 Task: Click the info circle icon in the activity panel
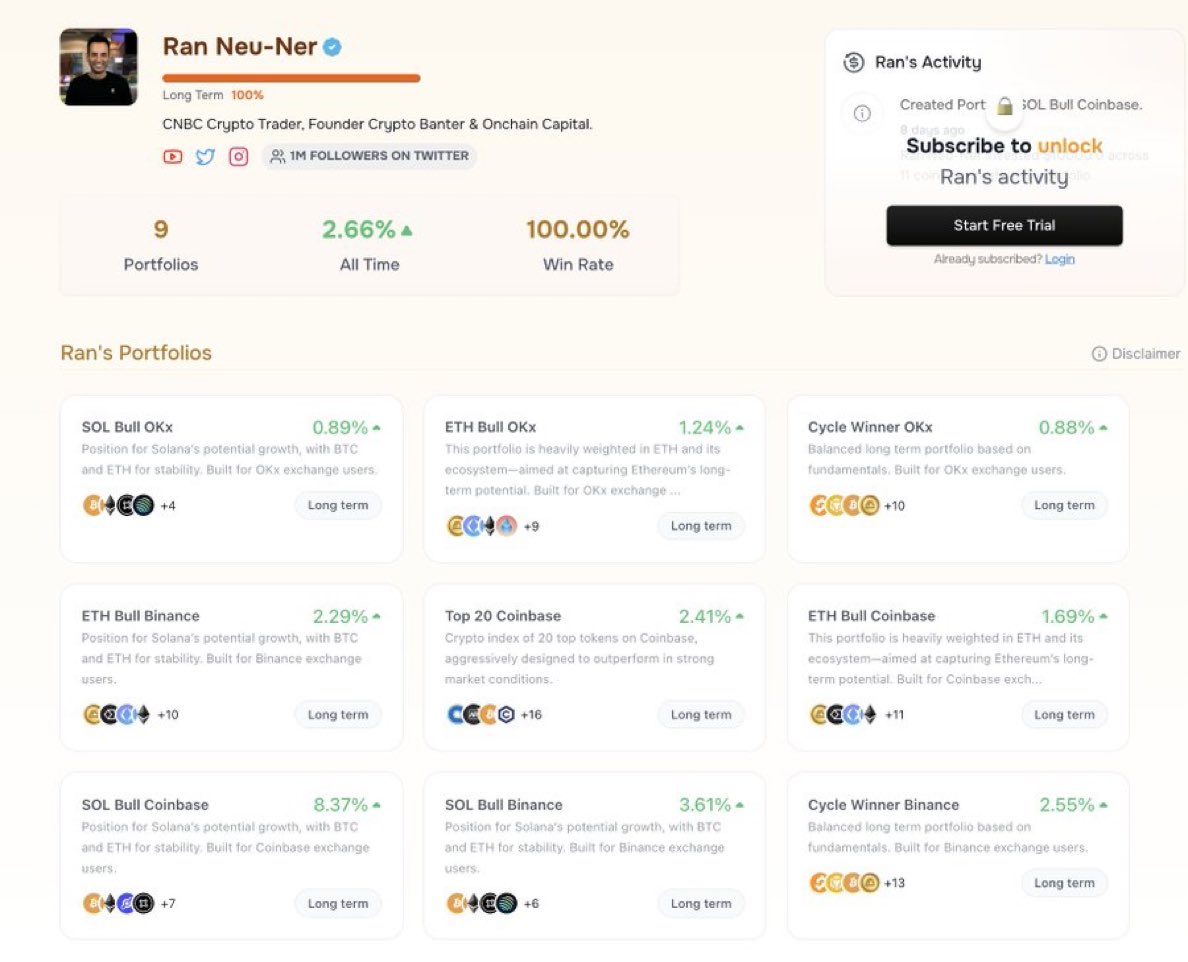click(862, 113)
